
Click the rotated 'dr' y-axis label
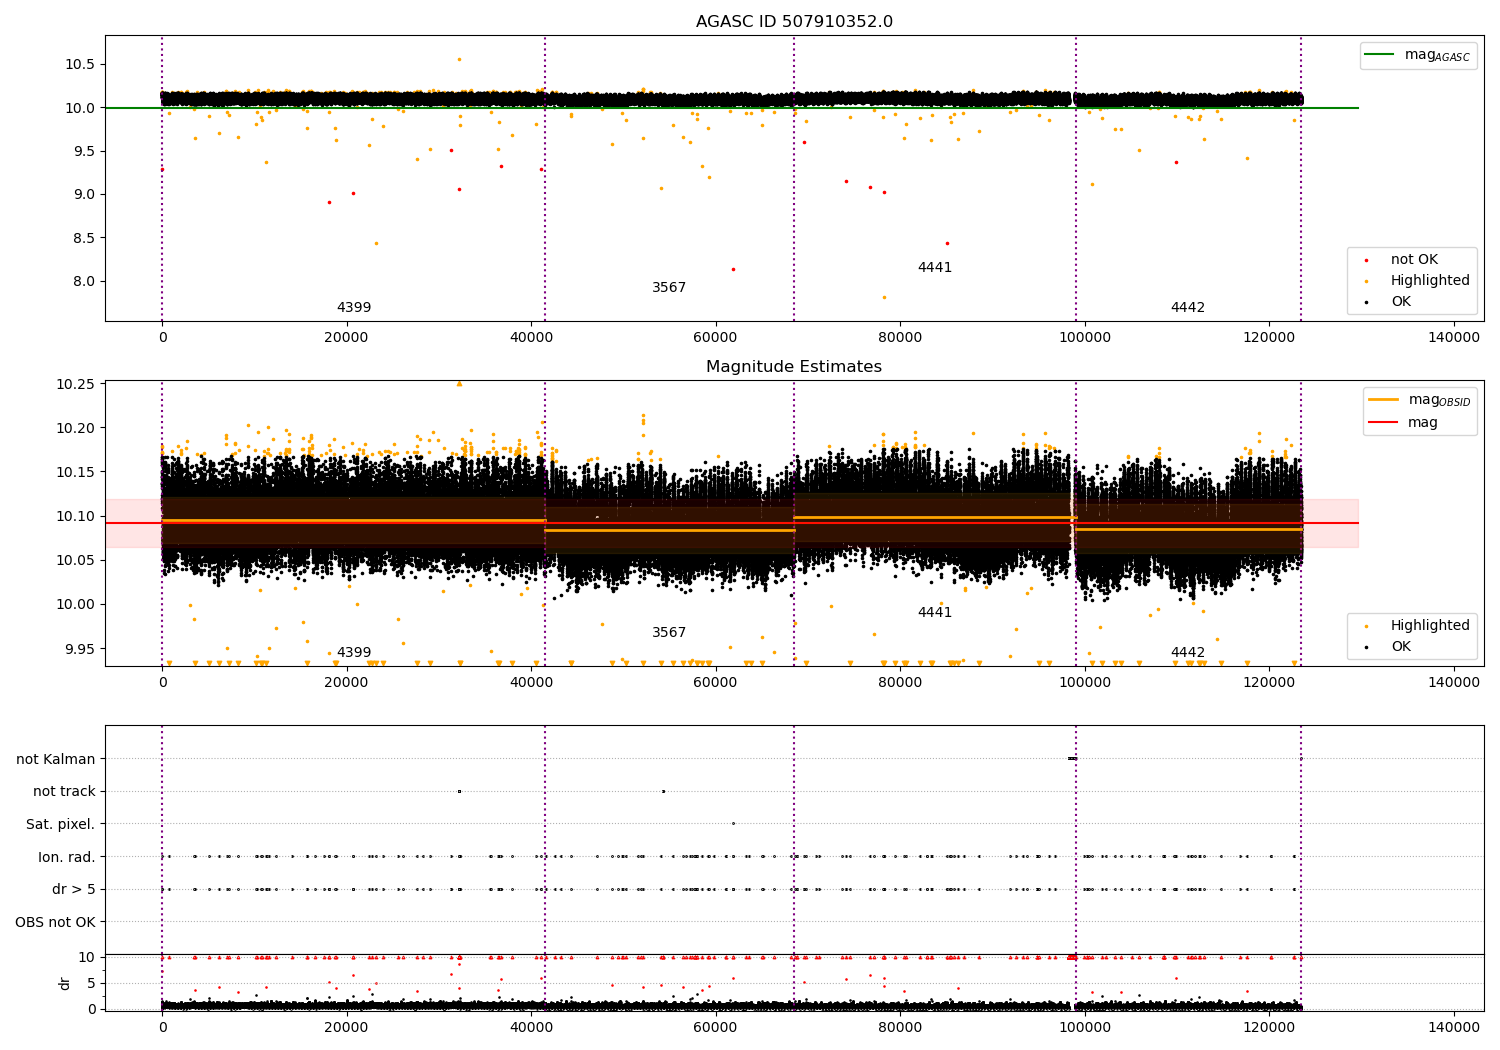(65, 983)
